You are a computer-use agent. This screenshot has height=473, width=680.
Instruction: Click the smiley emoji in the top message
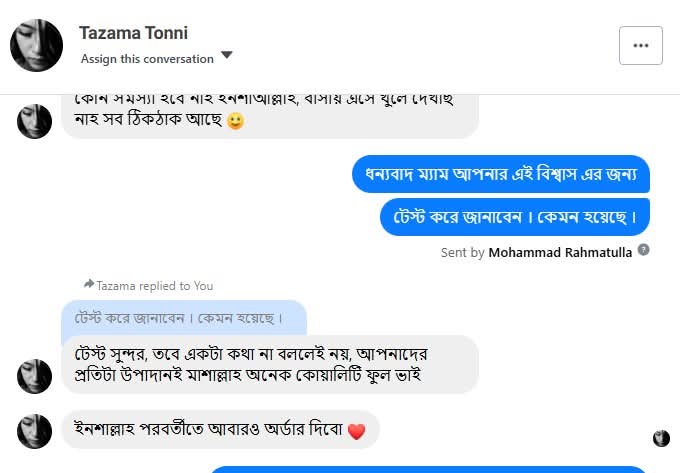(236, 121)
